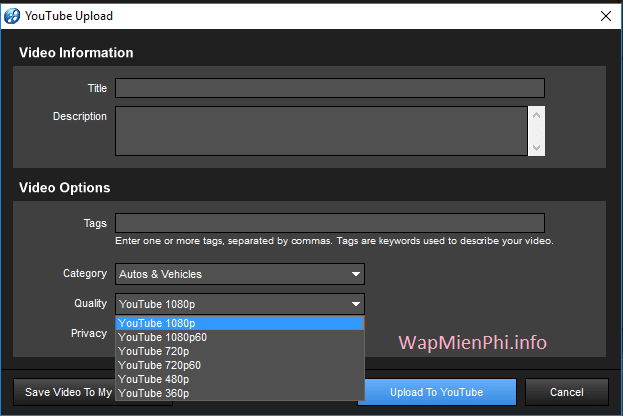Click the Save Video To My button
The height and width of the screenshot is (416, 623).
[x=64, y=392]
